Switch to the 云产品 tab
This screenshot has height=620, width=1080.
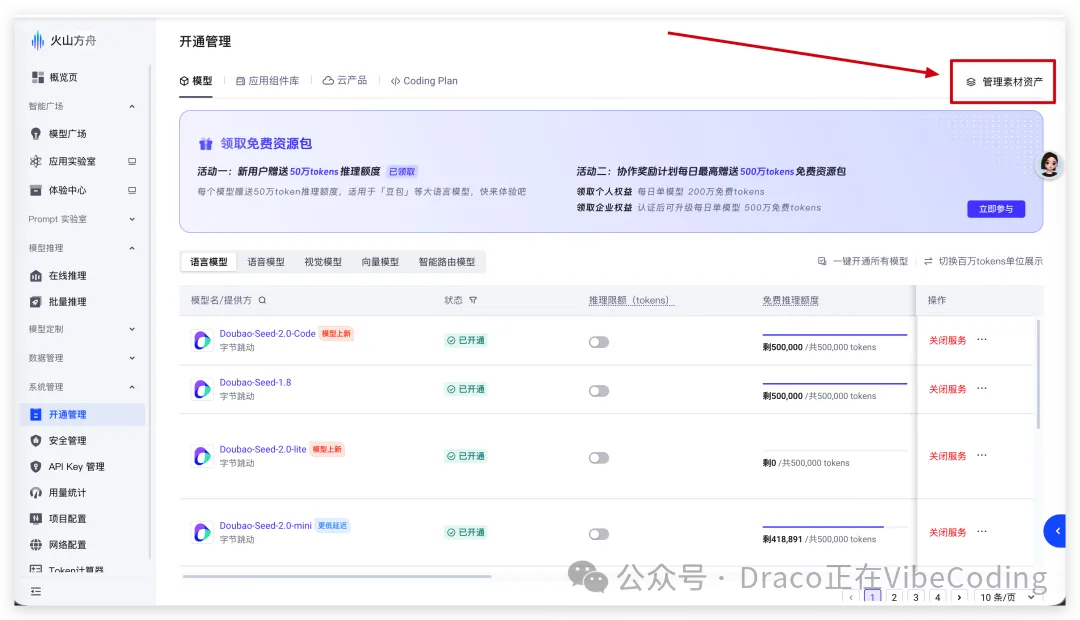coord(344,81)
